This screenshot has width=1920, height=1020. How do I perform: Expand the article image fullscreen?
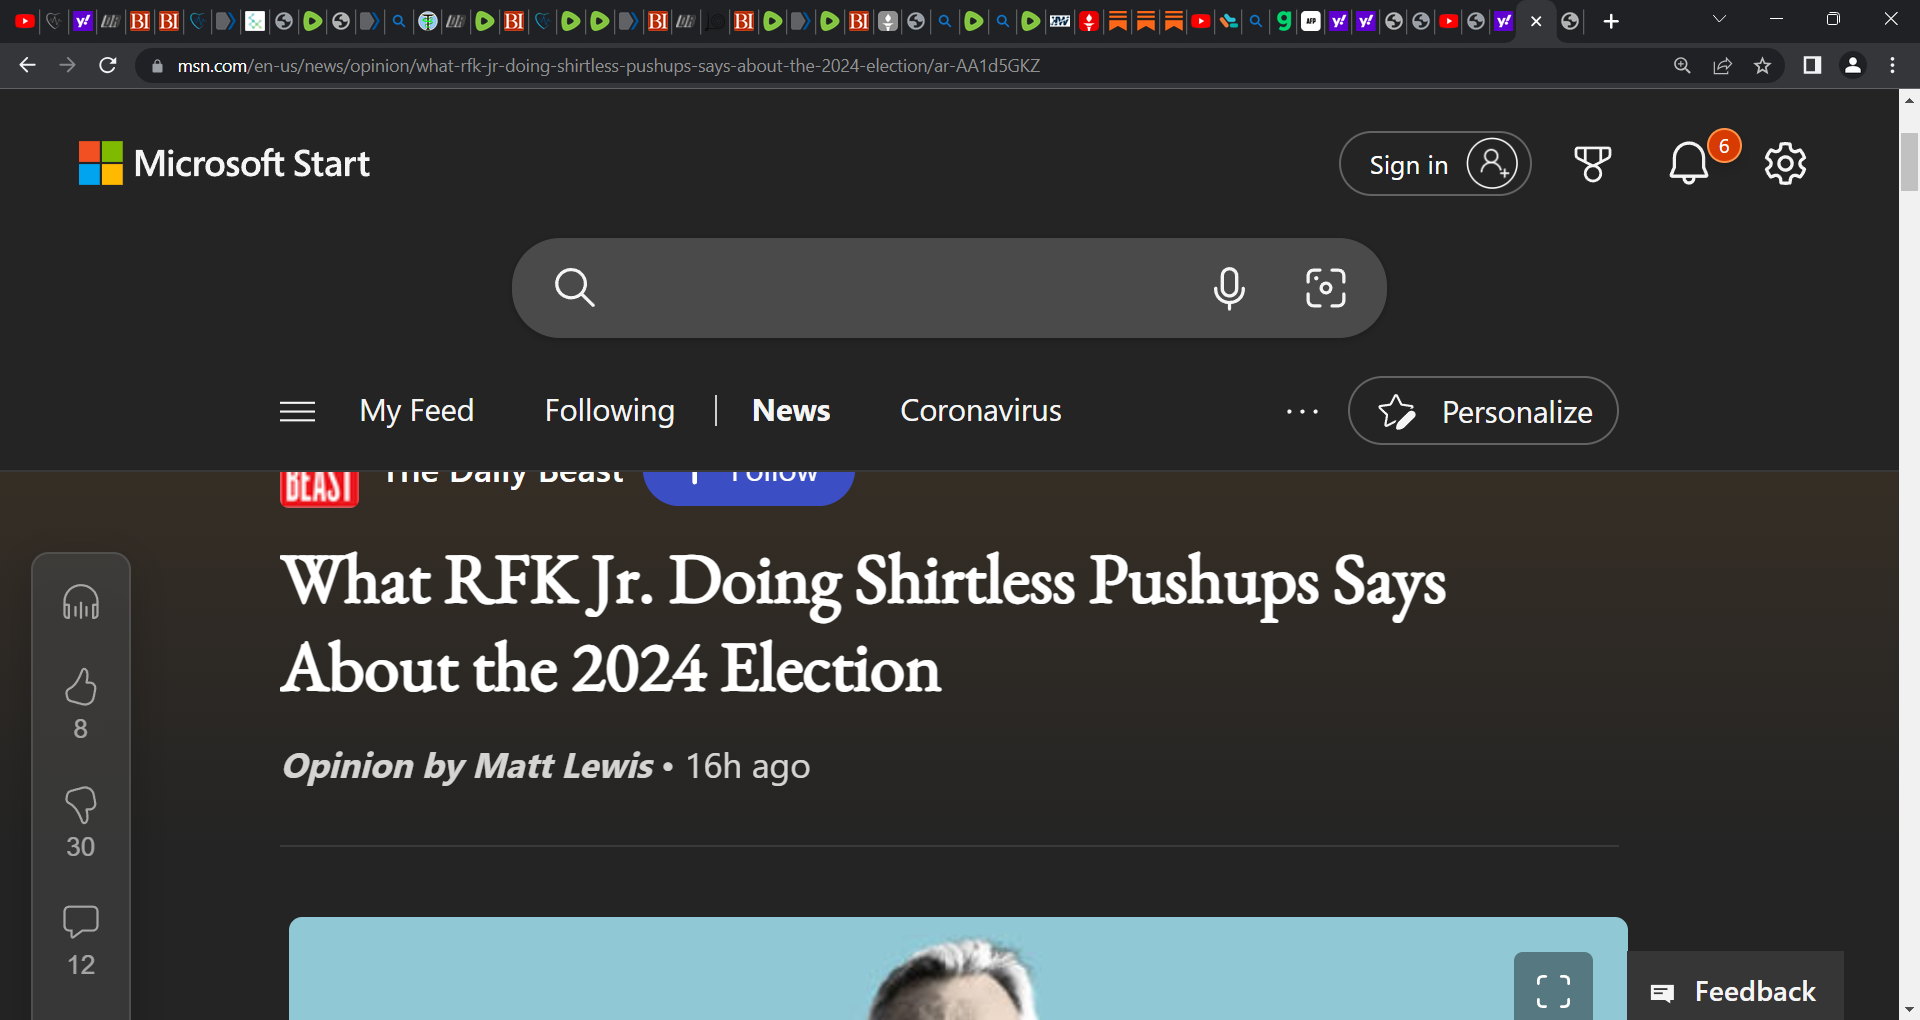pyautogui.click(x=1553, y=990)
